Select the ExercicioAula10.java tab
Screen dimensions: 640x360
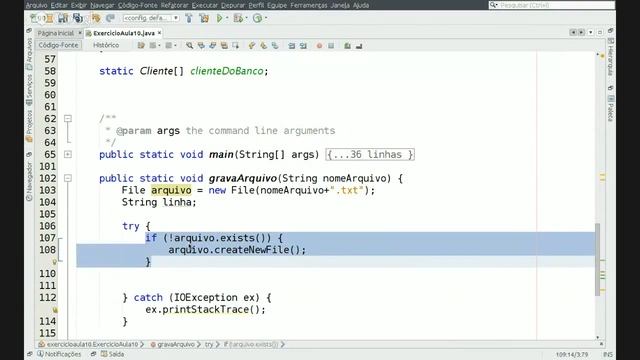pos(124,33)
